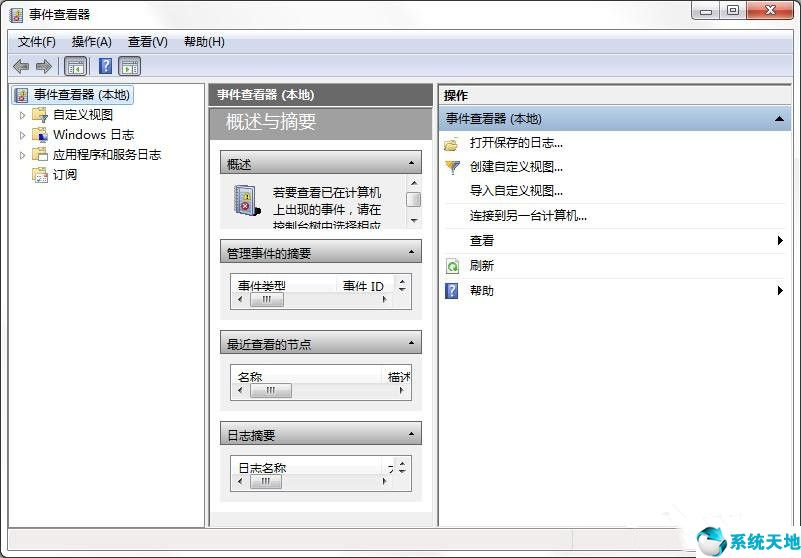The width and height of the screenshot is (801, 558).
Task: Expand the 自定义视图 tree node
Action: pyautogui.click(x=22, y=115)
